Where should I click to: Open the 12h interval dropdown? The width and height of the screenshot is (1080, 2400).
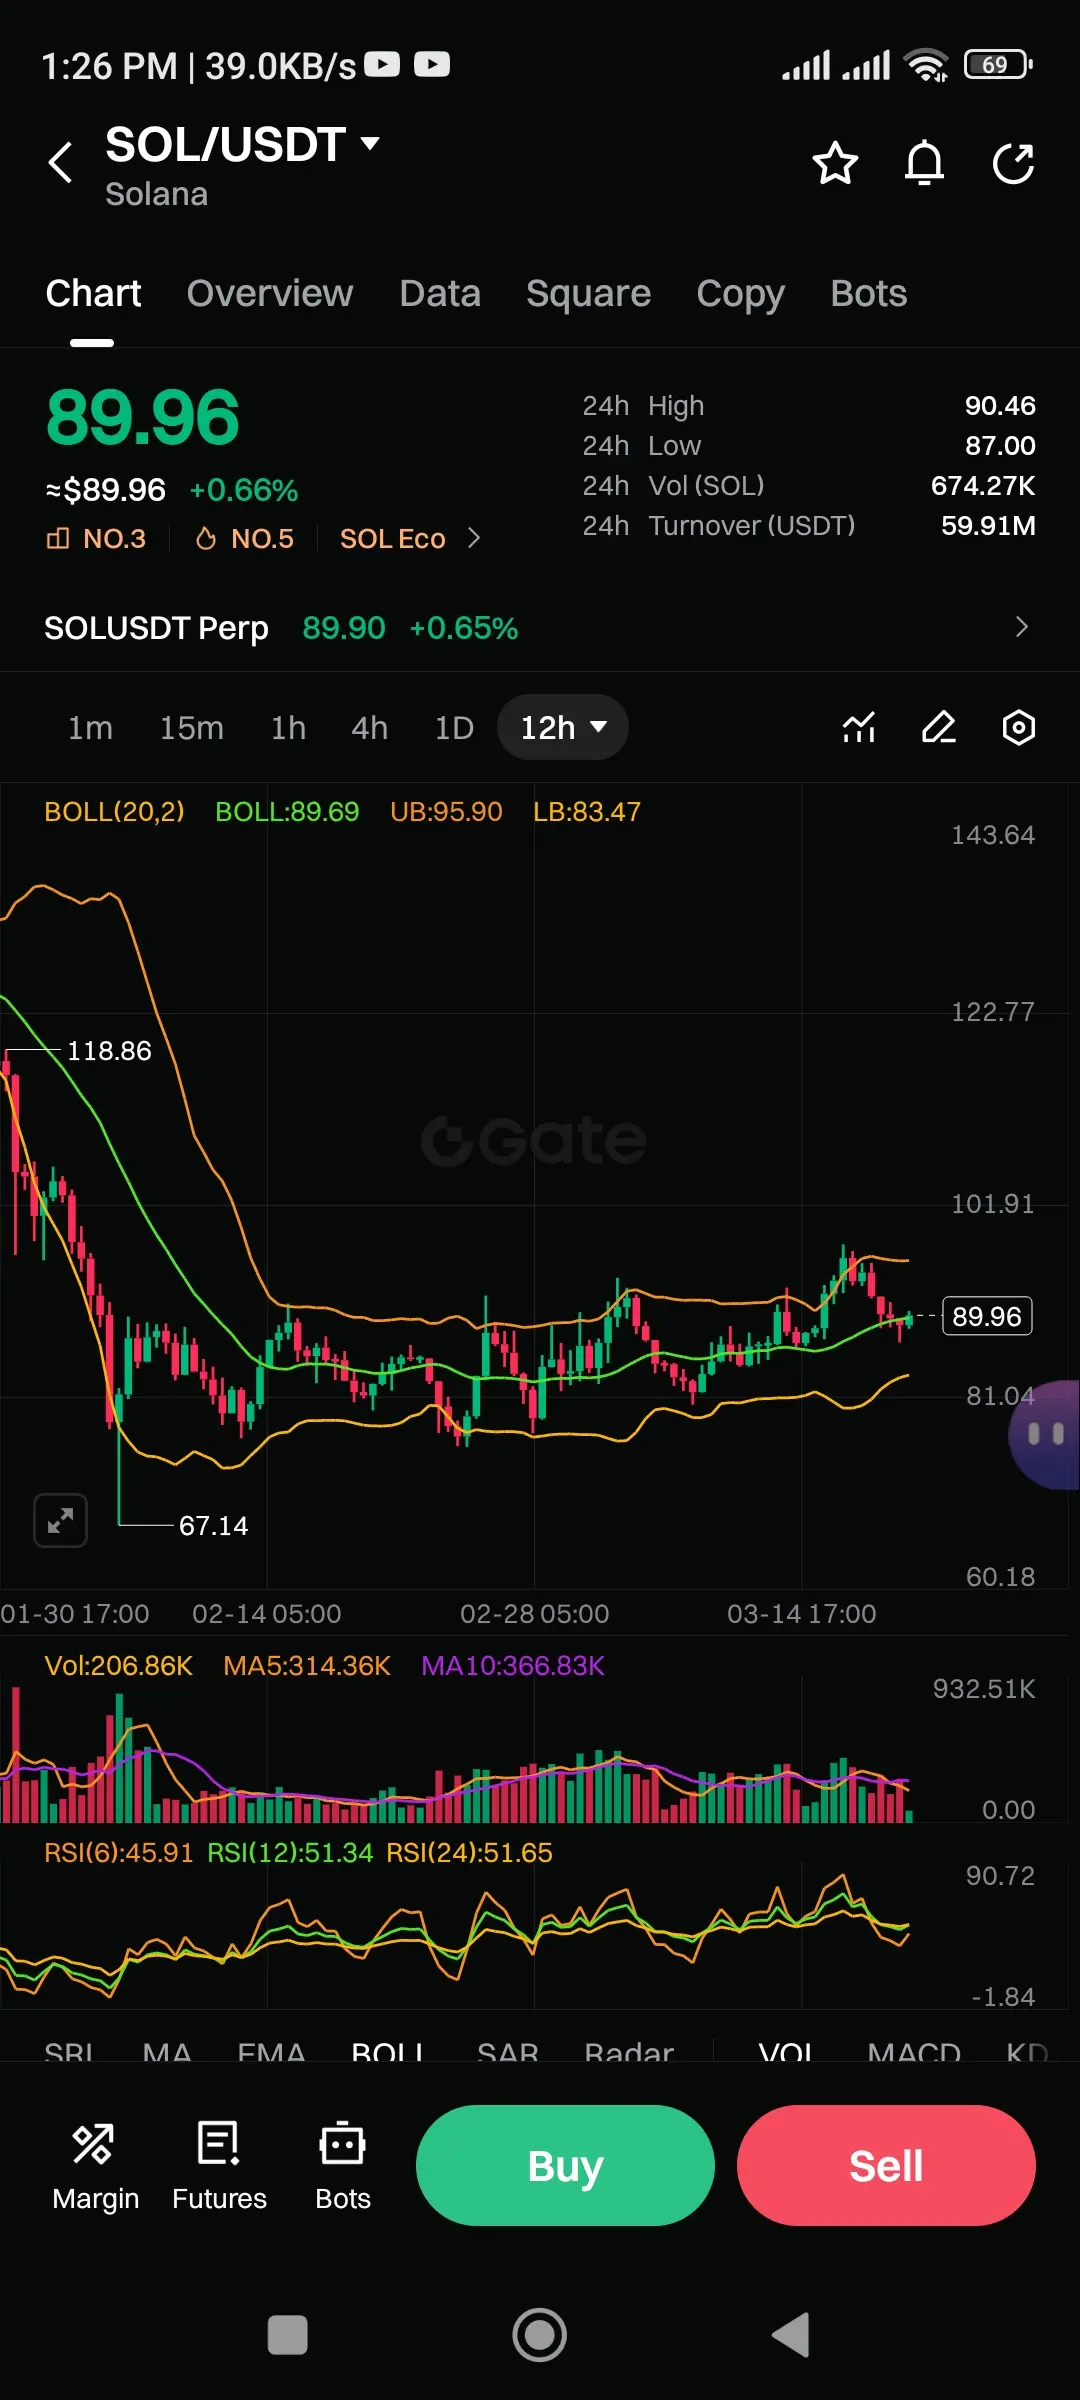pyautogui.click(x=563, y=727)
